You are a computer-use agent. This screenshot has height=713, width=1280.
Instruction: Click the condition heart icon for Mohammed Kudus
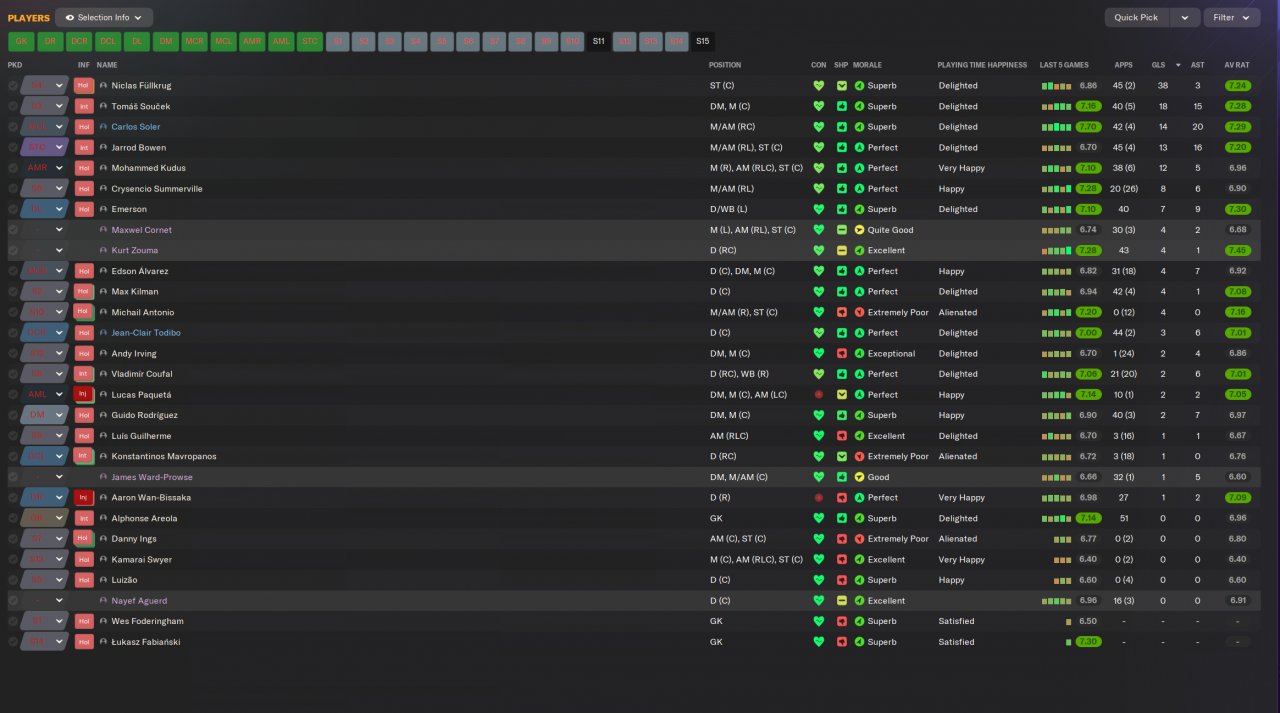(819, 168)
